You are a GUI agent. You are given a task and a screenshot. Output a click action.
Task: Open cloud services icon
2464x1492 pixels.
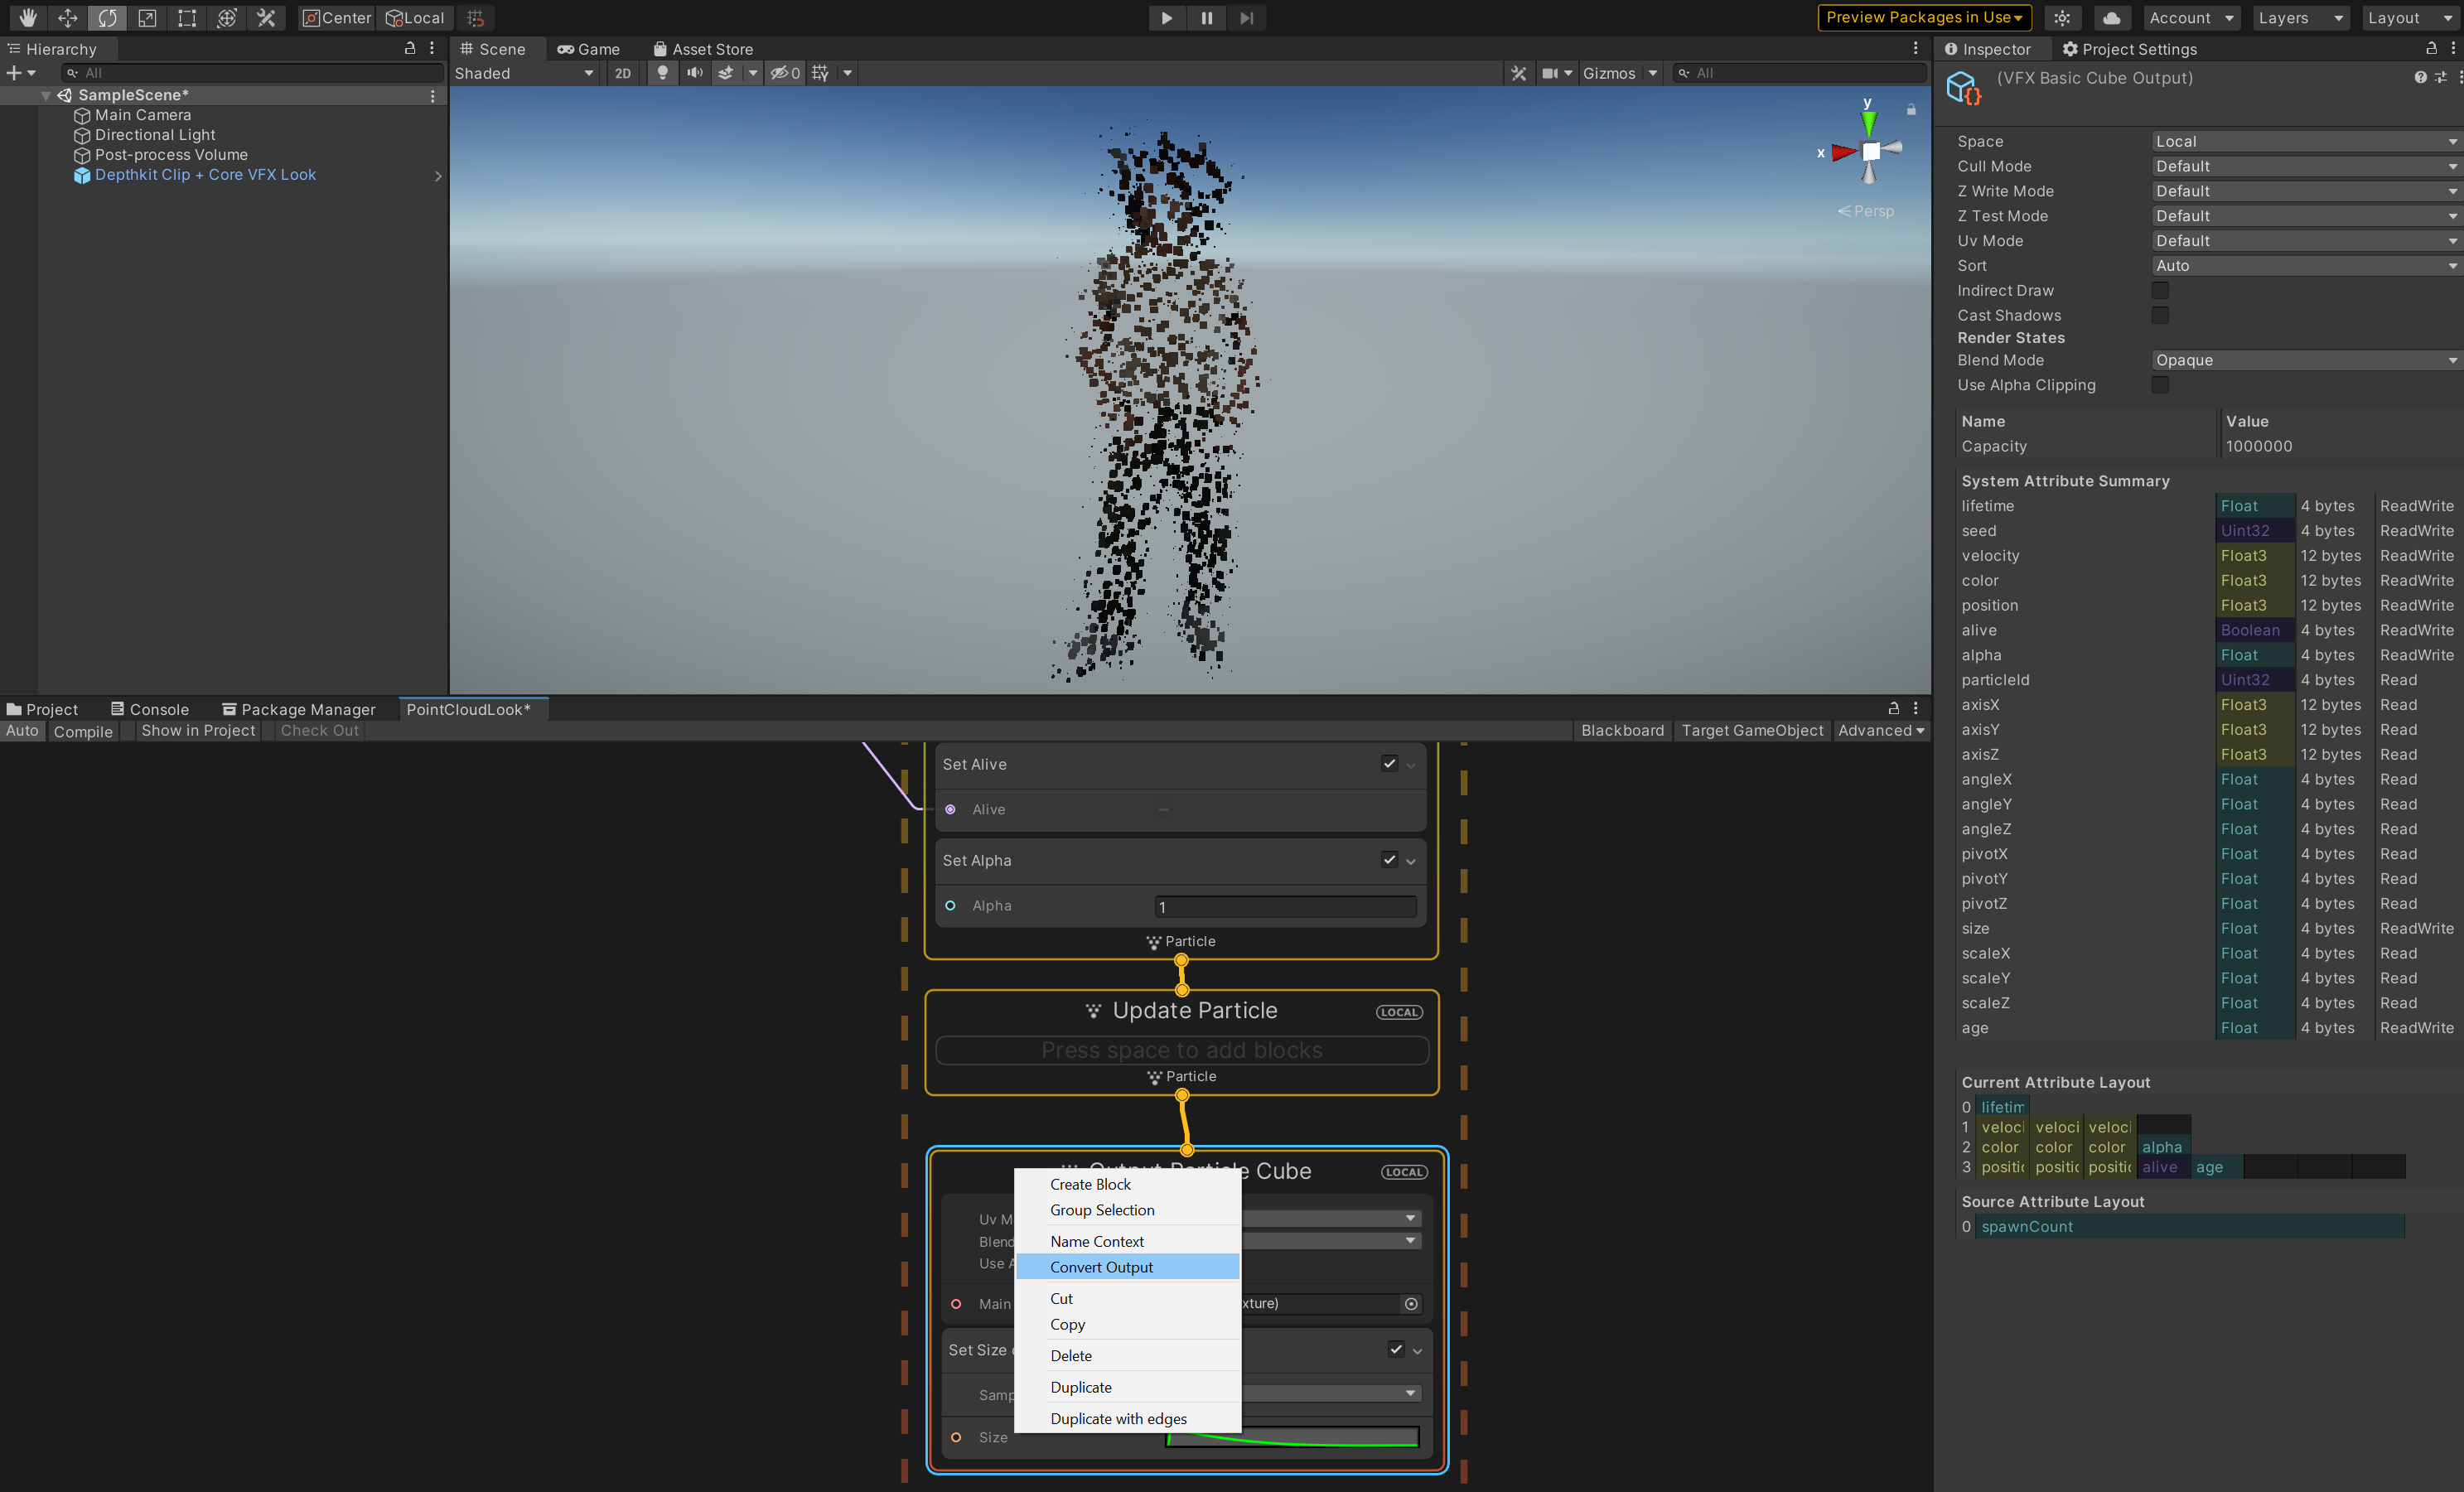point(2111,17)
